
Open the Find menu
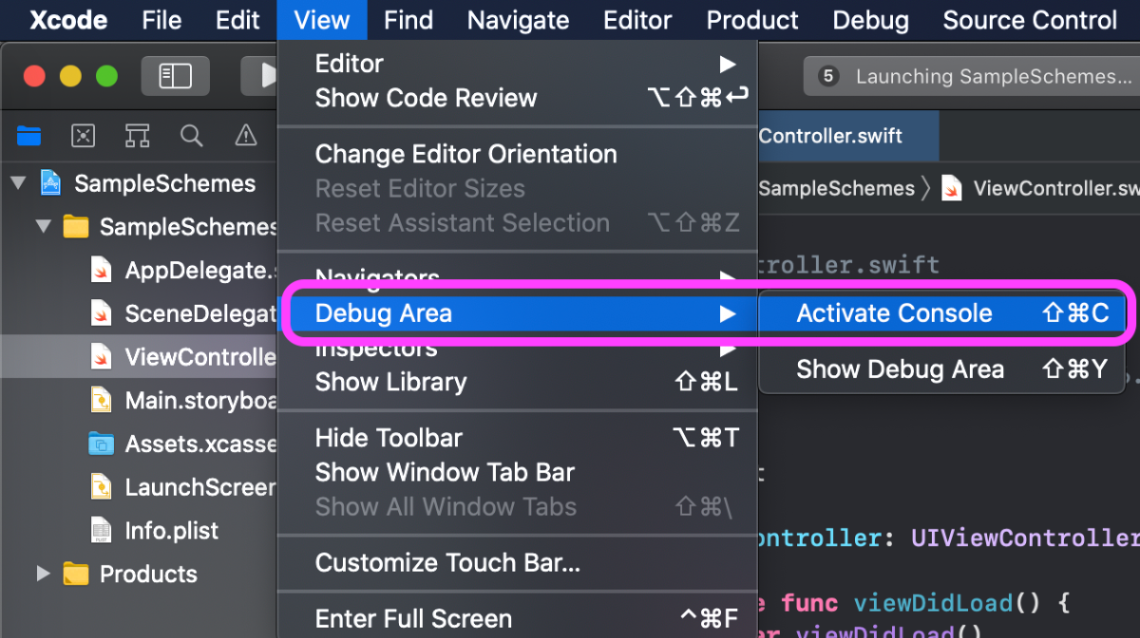click(408, 20)
